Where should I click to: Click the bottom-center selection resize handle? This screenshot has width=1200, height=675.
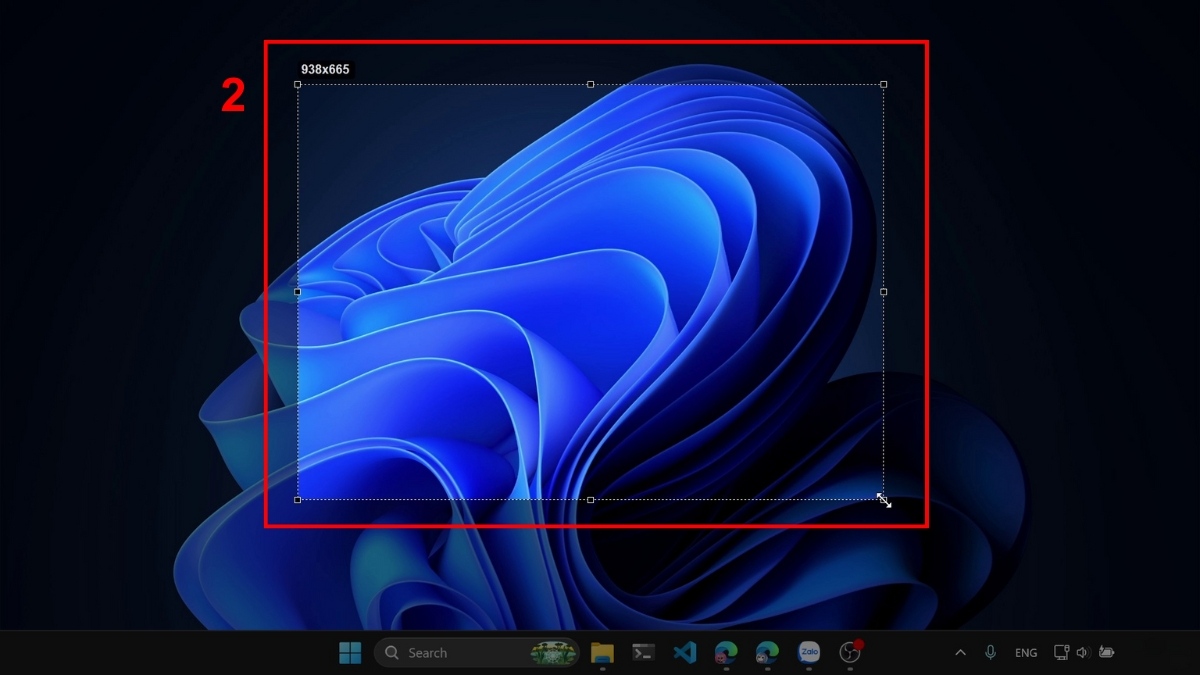point(590,499)
